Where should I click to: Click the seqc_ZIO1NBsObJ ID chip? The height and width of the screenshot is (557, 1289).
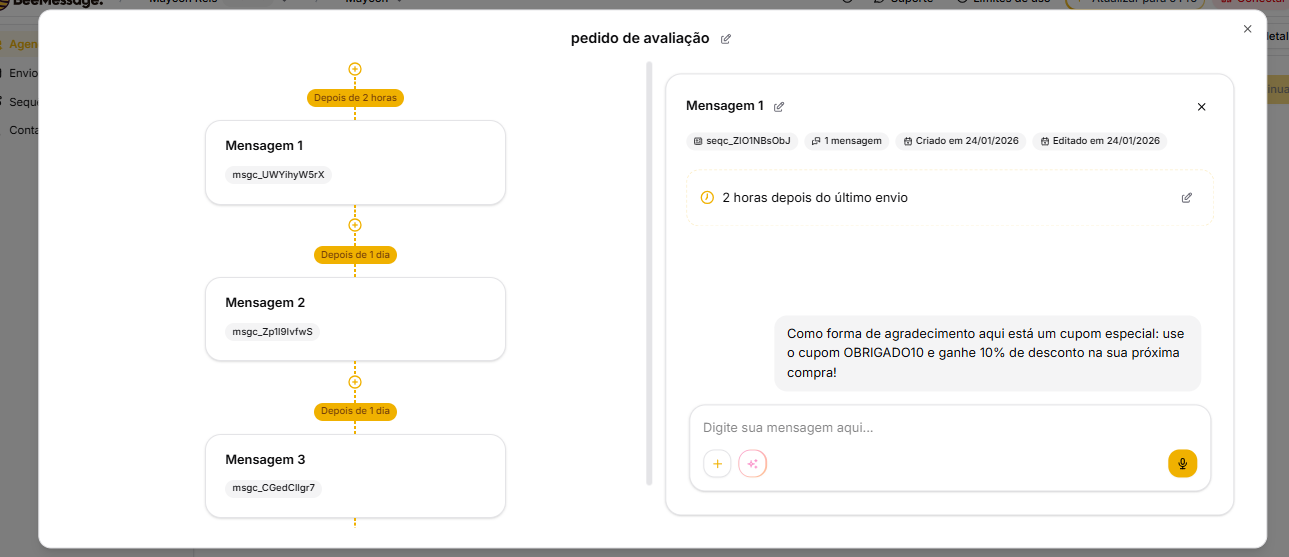tap(742, 141)
